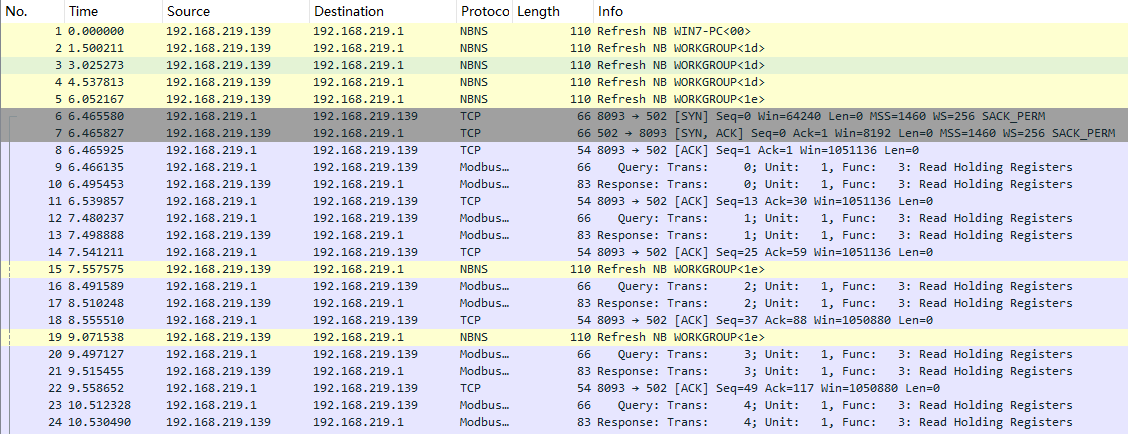Select Modbus response Trans 1 packet 13
The image size is (1128, 434).
tap(564, 235)
